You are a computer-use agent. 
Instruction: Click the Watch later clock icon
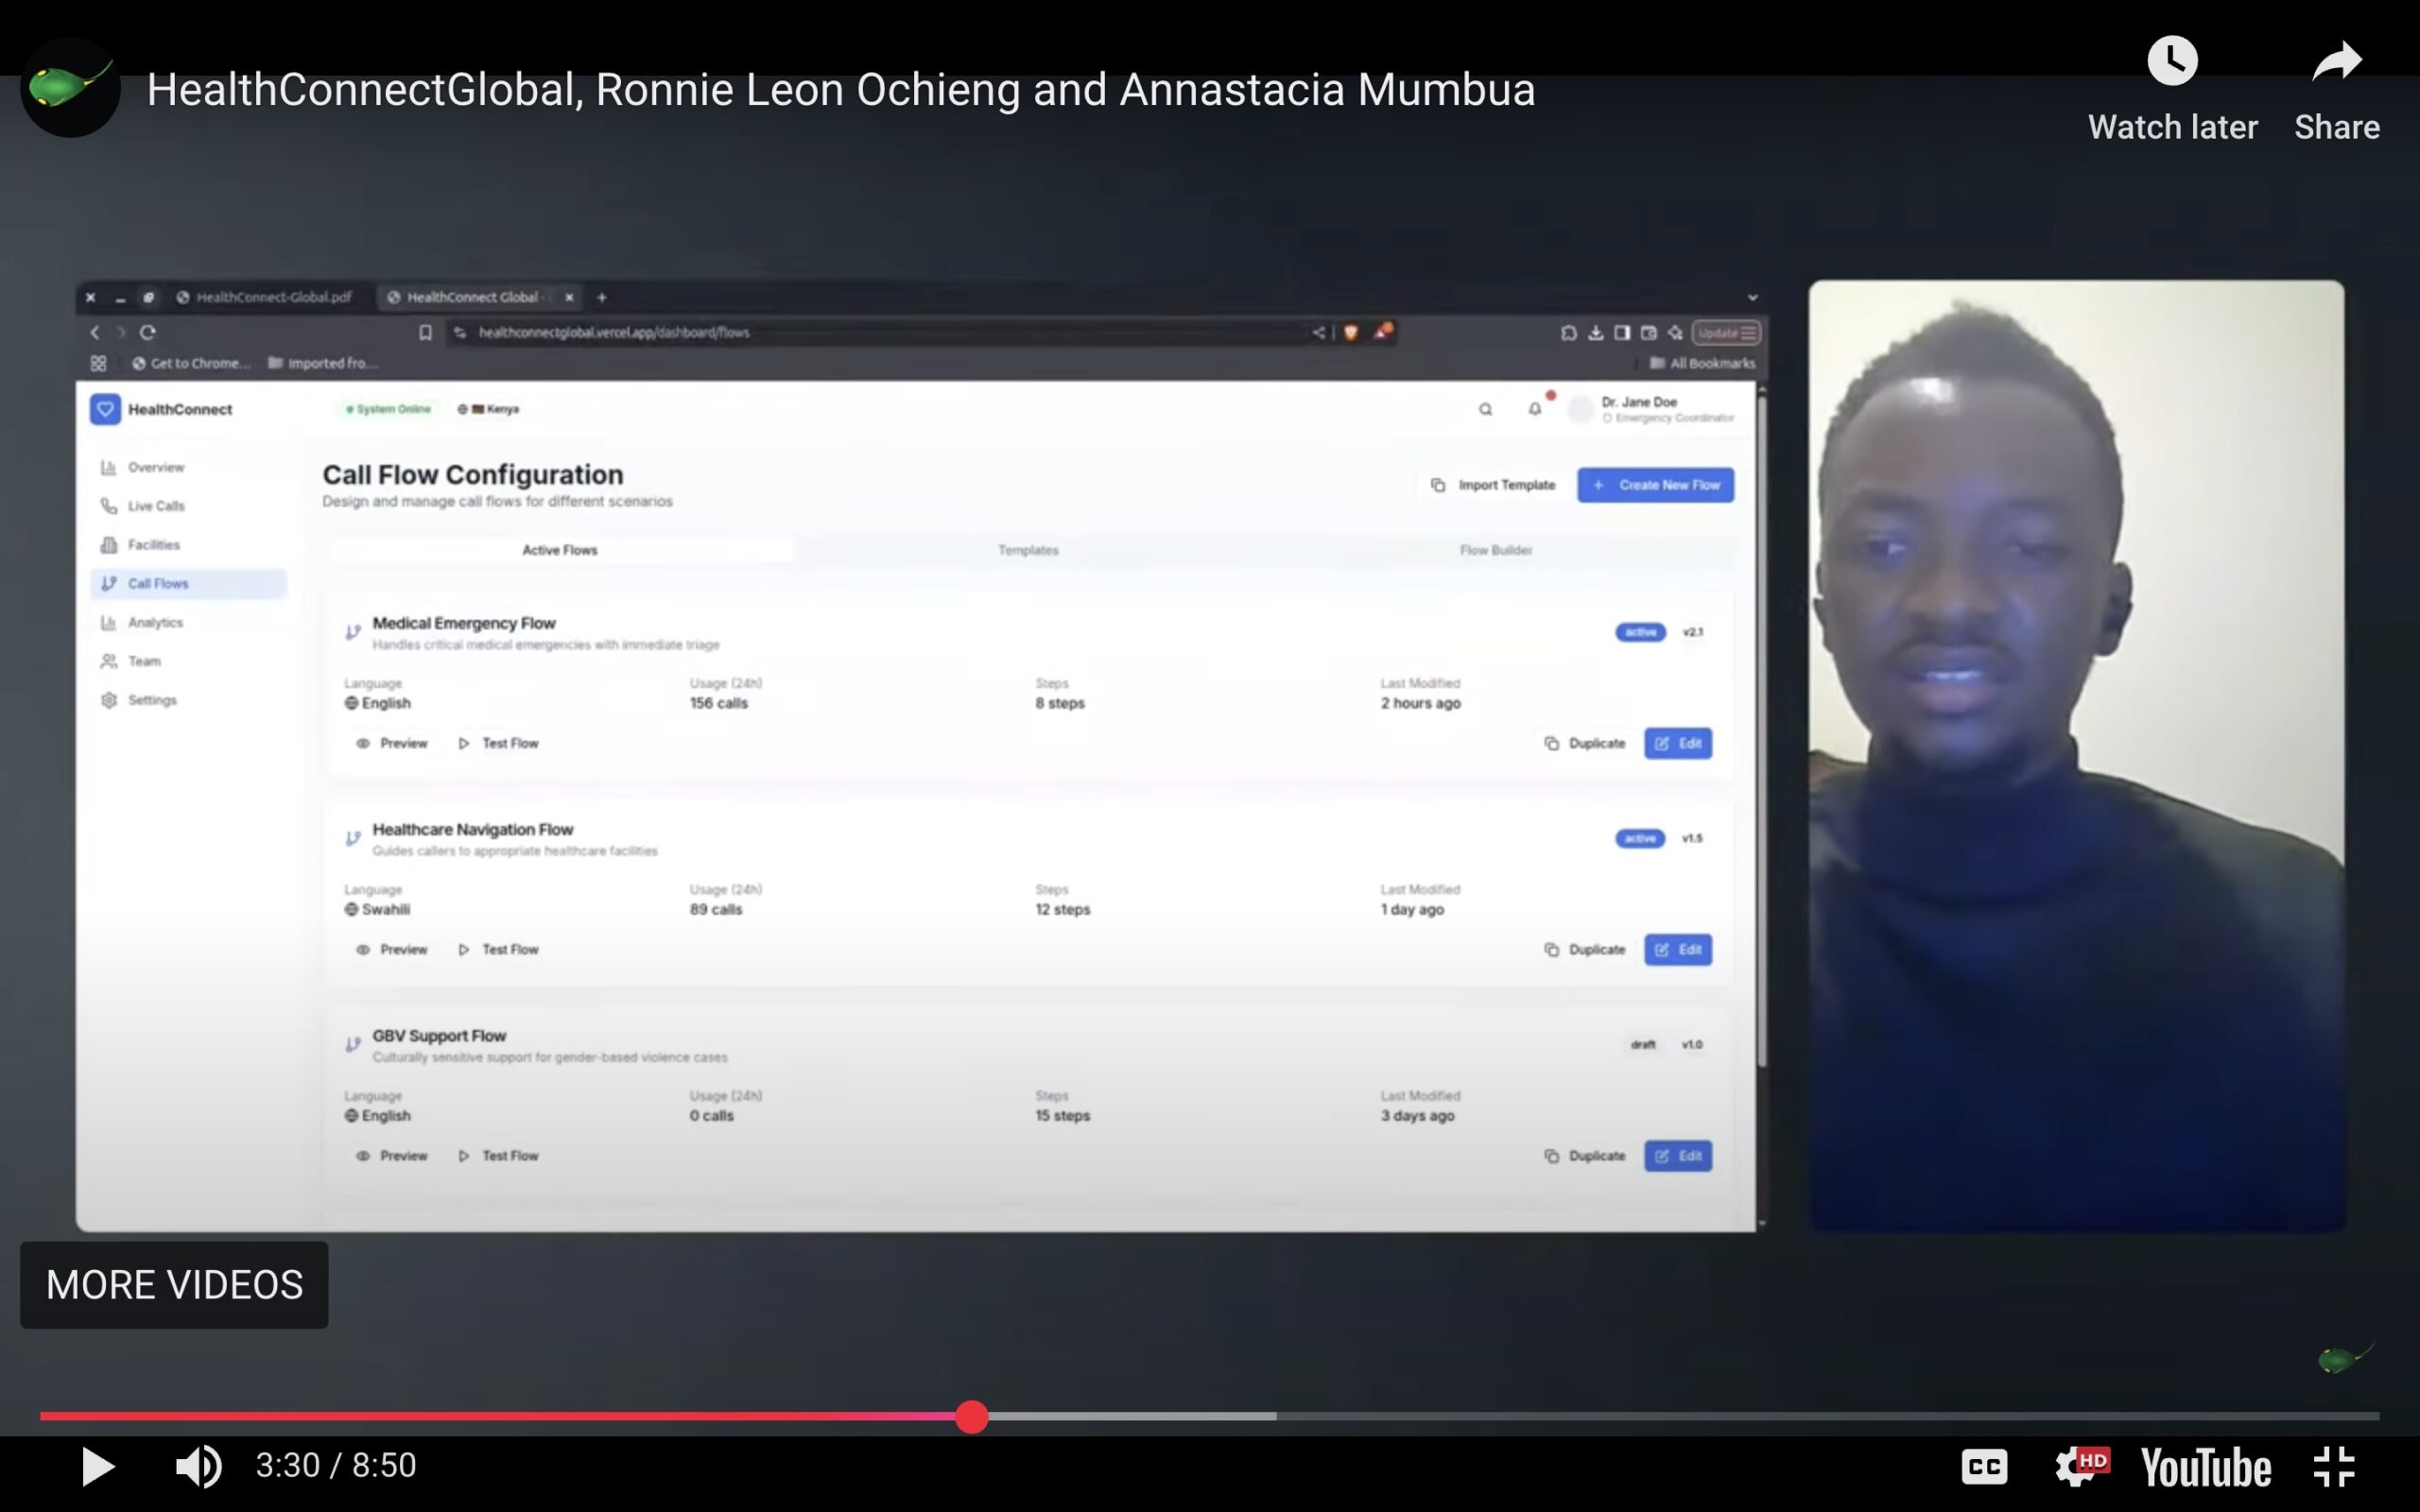tap(2172, 62)
